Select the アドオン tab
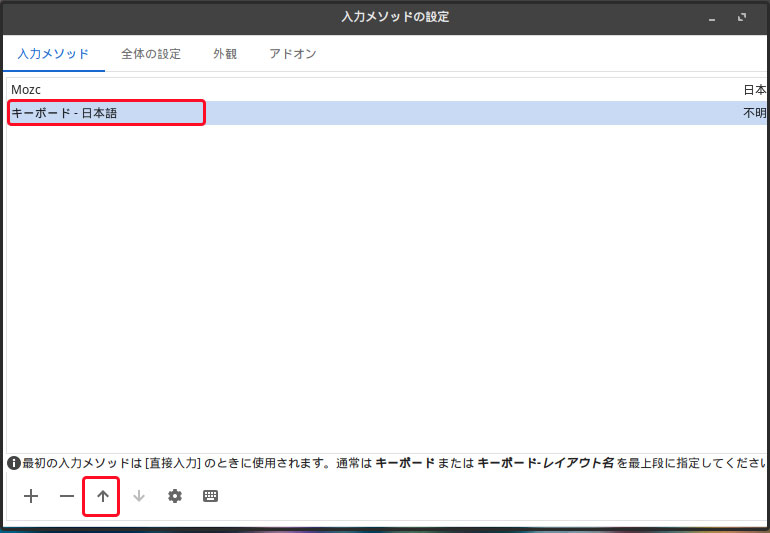This screenshot has height=533, width=770. pyautogui.click(x=293, y=54)
